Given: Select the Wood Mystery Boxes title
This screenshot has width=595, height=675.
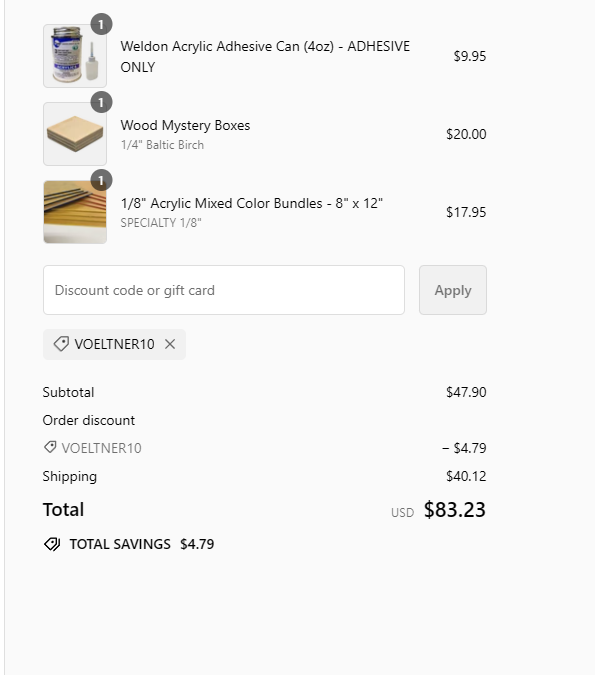Looking at the screenshot, I should click(x=185, y=125).
